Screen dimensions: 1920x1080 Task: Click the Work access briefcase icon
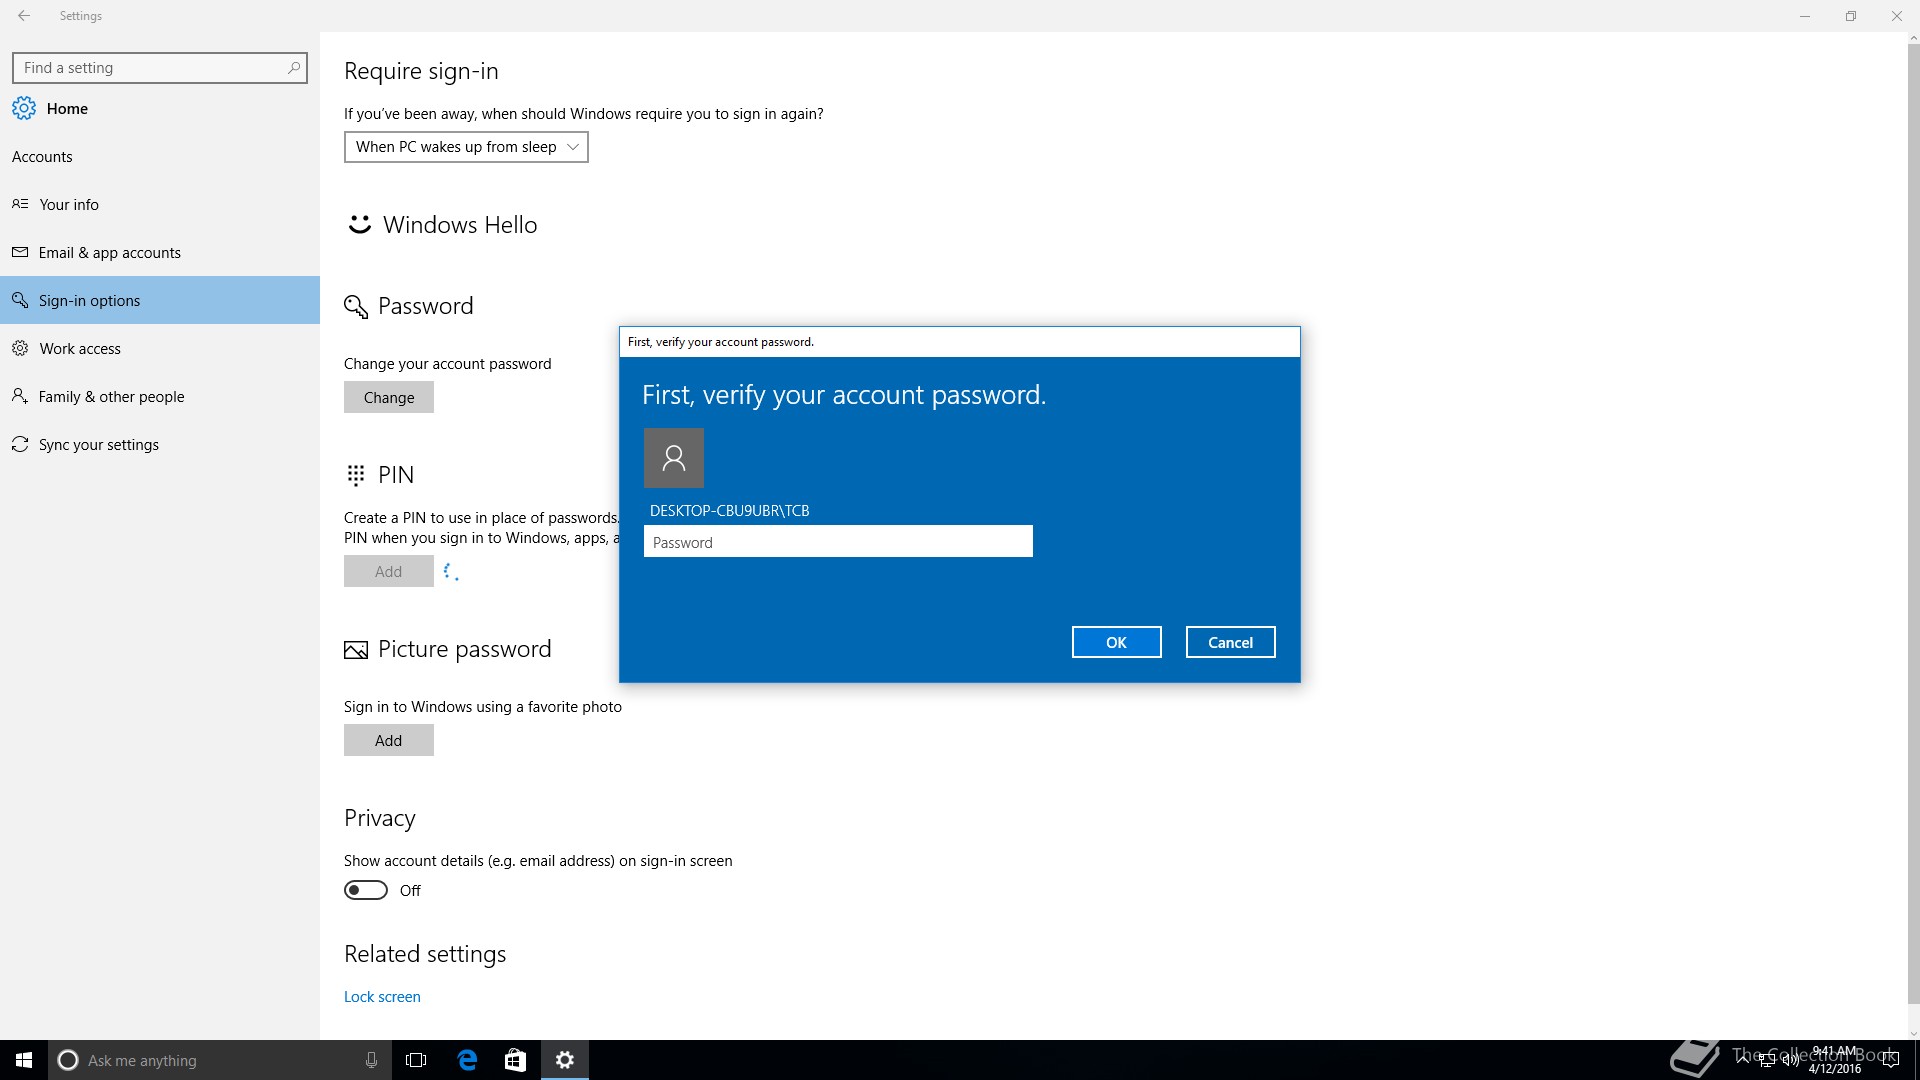click(20, 348)
